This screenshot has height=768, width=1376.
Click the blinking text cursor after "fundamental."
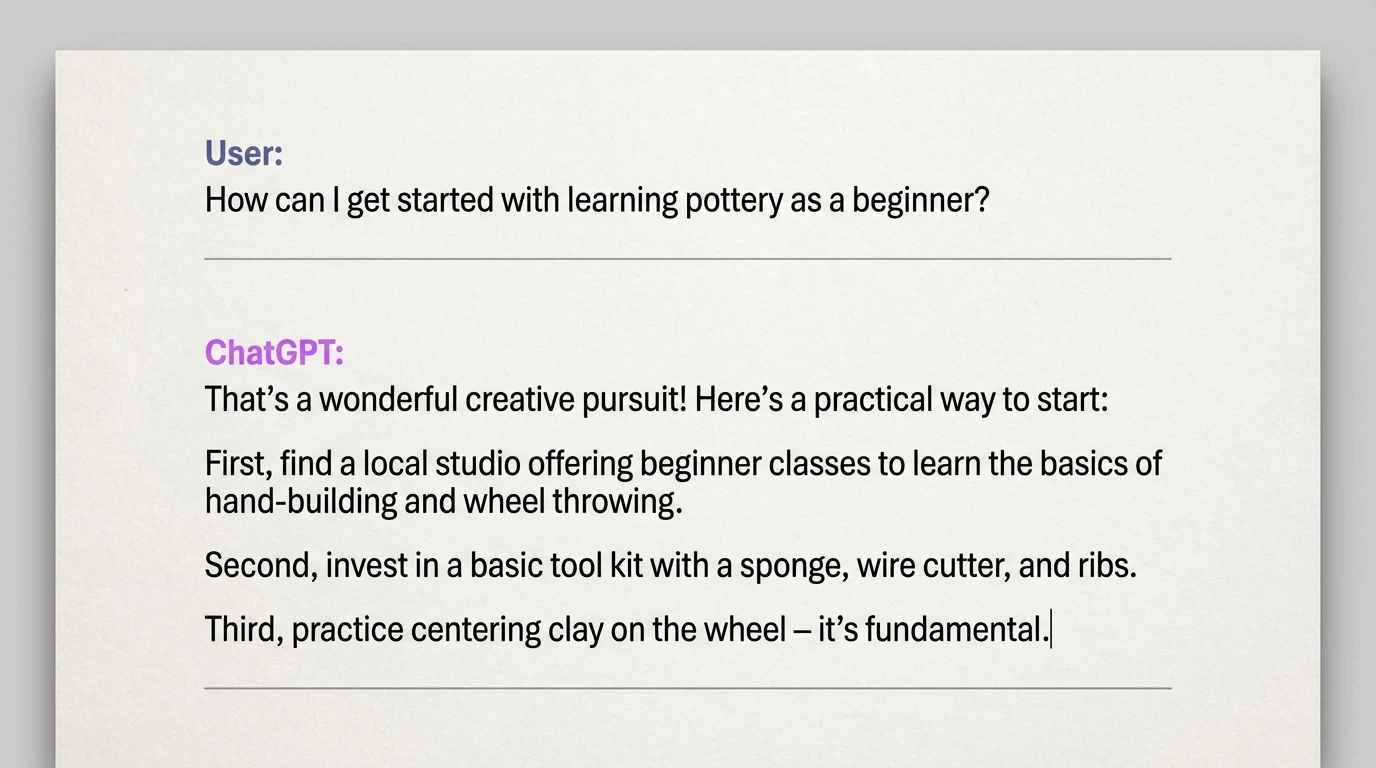(1051, 630)
